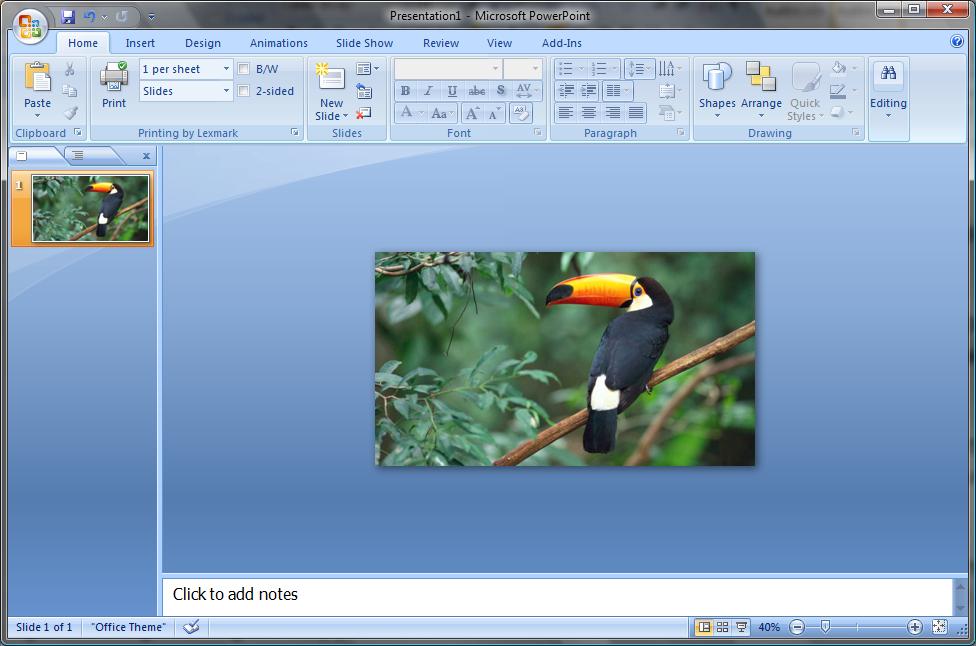Justify text in Paragraph group

(x=636, y=113)
